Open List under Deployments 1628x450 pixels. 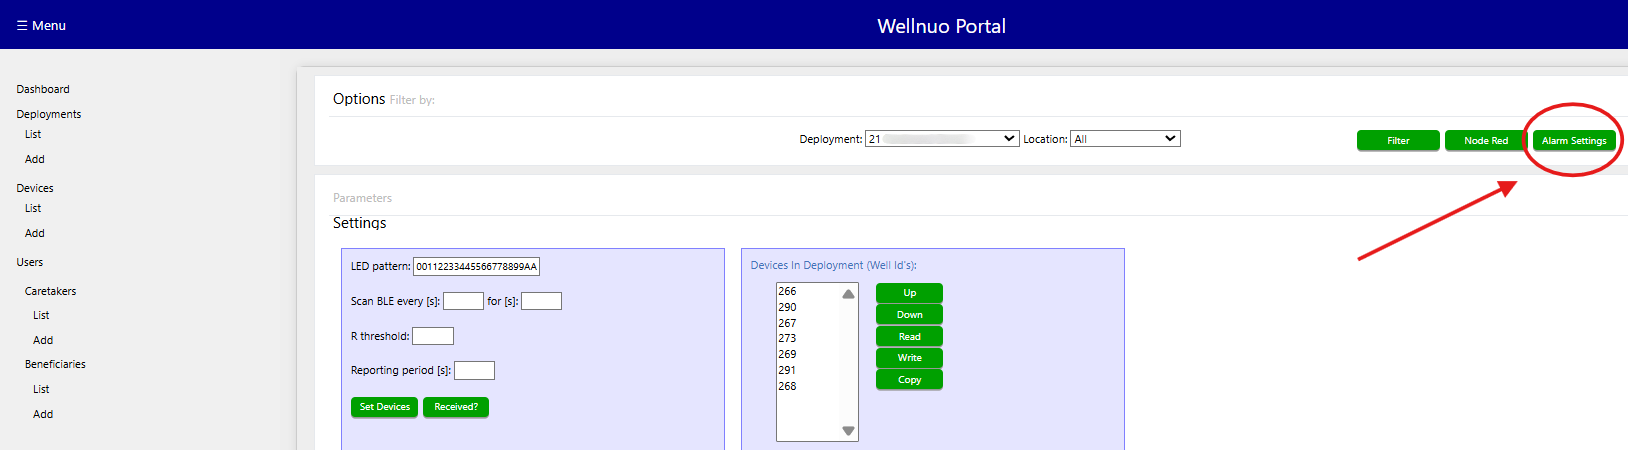tap(33, 134)
